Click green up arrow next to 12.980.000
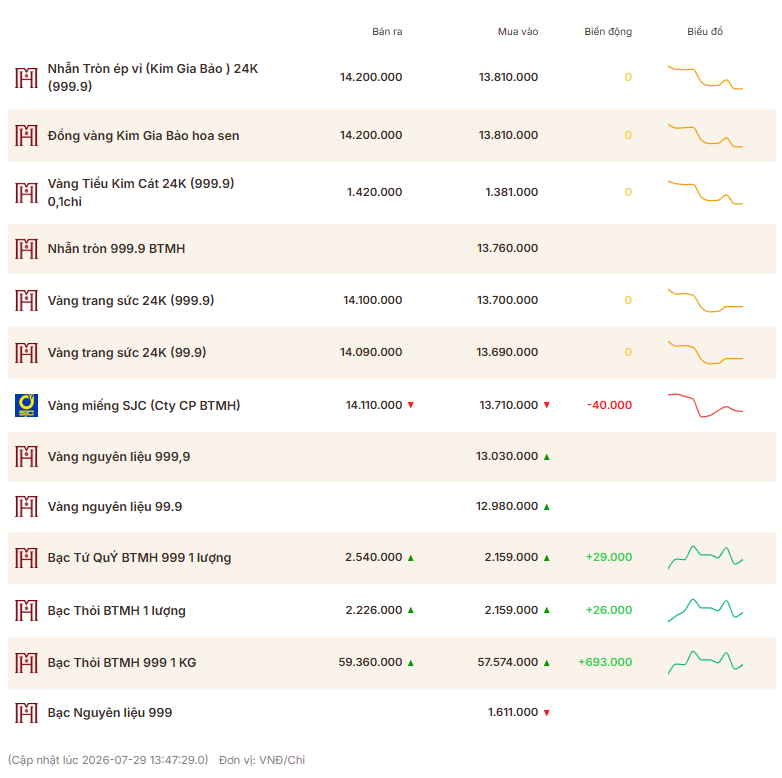The width and height of the screenshot is (782, 778). point(547,507)
